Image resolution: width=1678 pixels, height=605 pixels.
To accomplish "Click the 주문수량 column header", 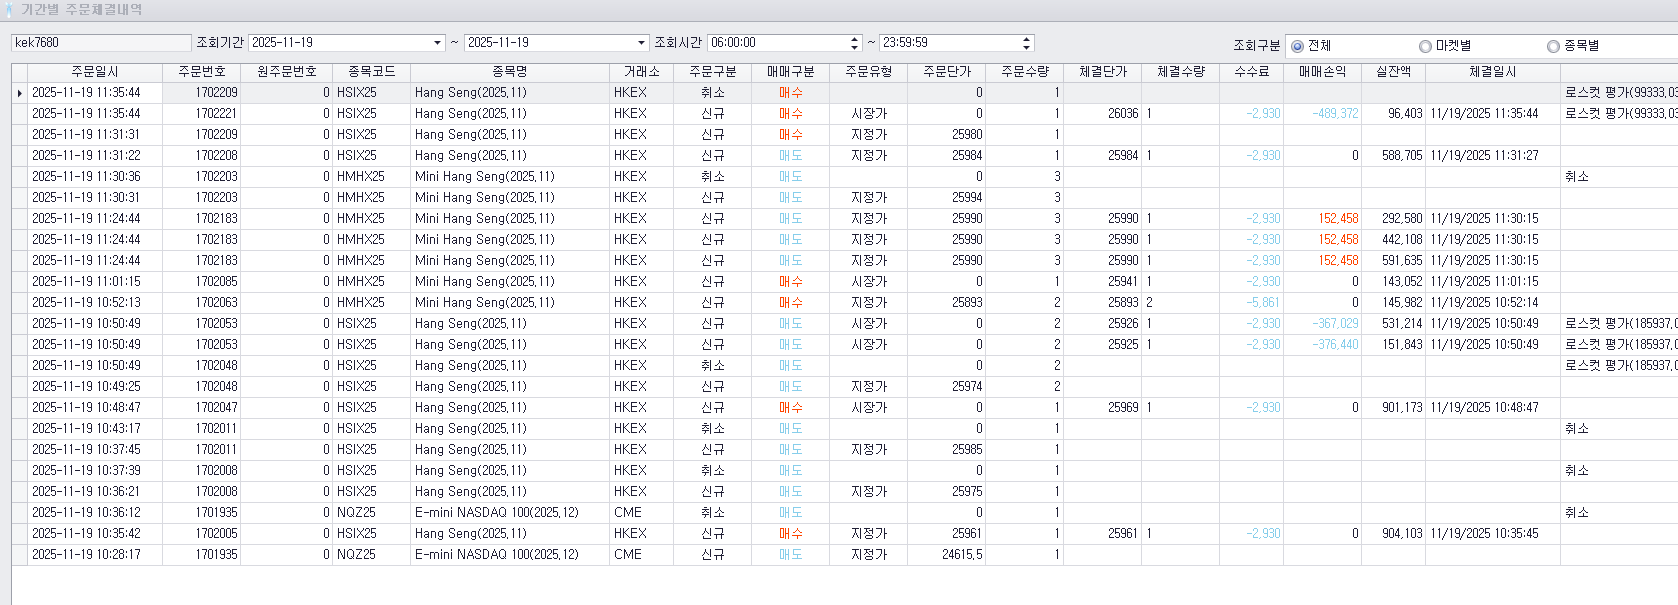I will tap(1025, 72).
